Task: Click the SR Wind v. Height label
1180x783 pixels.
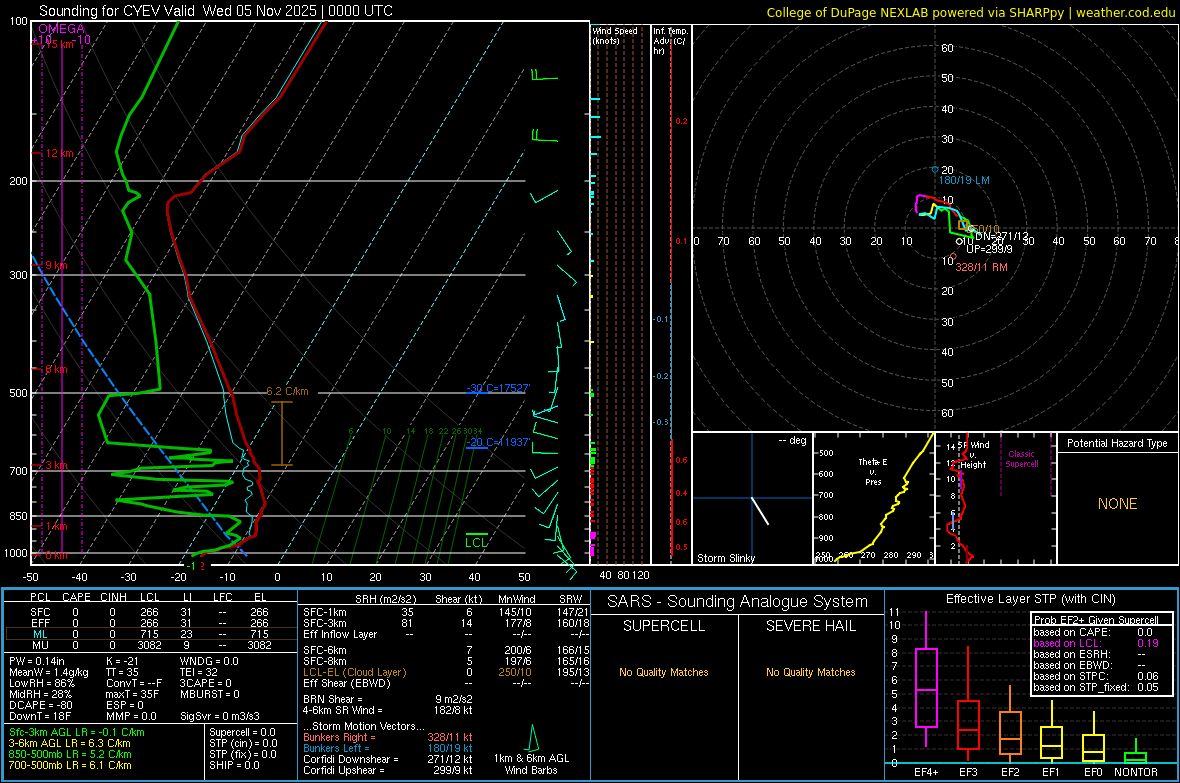Action: [x=974, y=455]
